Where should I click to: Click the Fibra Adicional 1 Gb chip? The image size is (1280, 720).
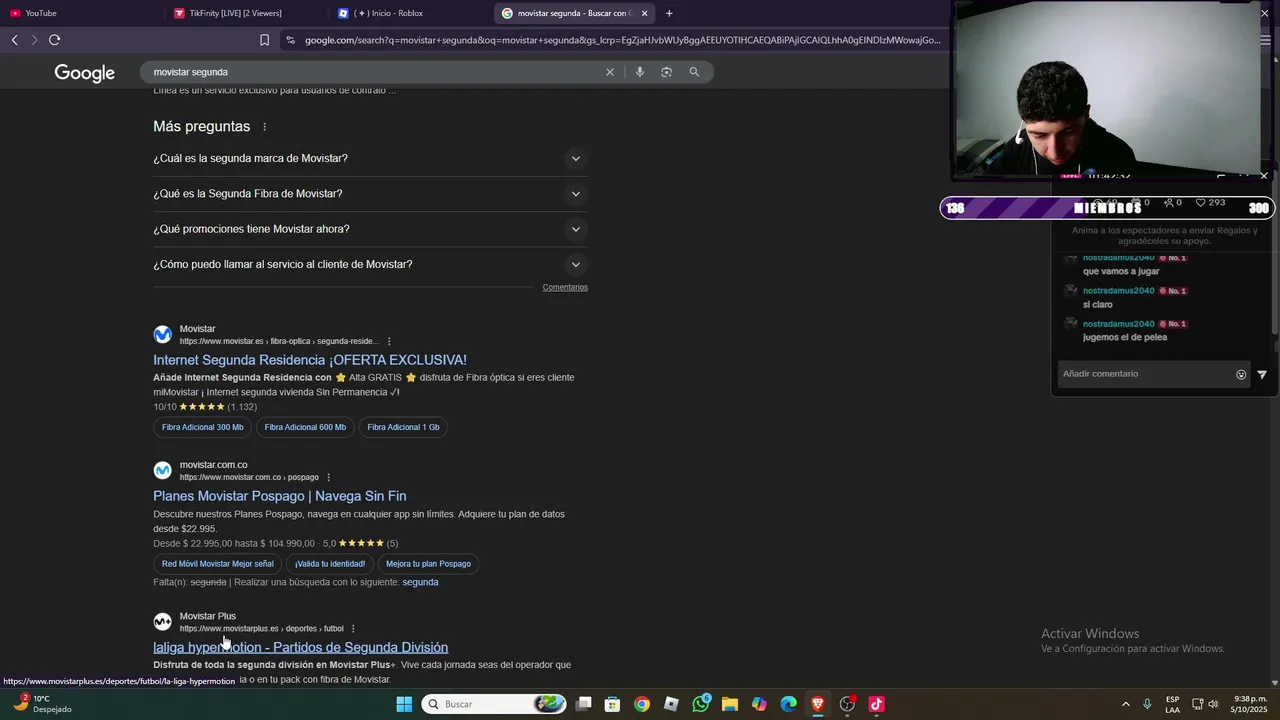403,427
